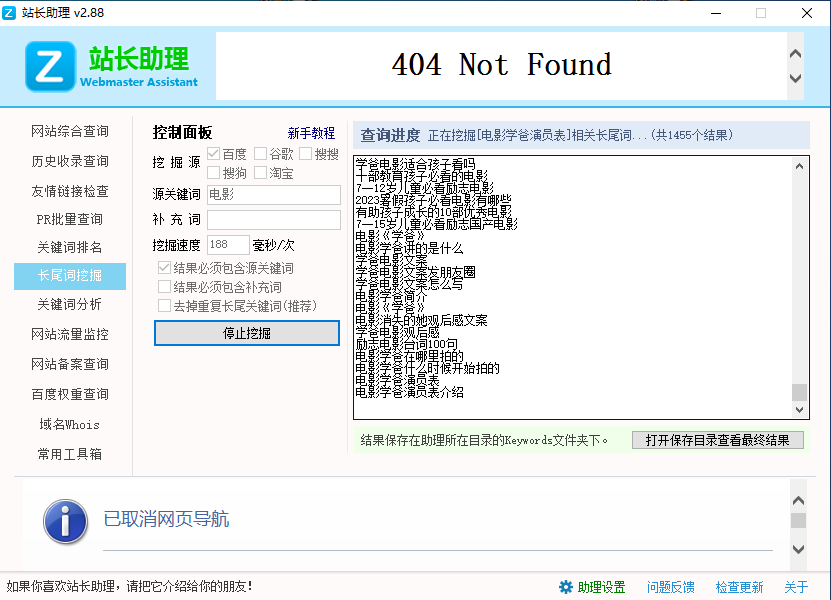This screenshot has width=831, height=600.
Task: Open 网站综合查询 in the sidebar
Action: coord(70,132)
